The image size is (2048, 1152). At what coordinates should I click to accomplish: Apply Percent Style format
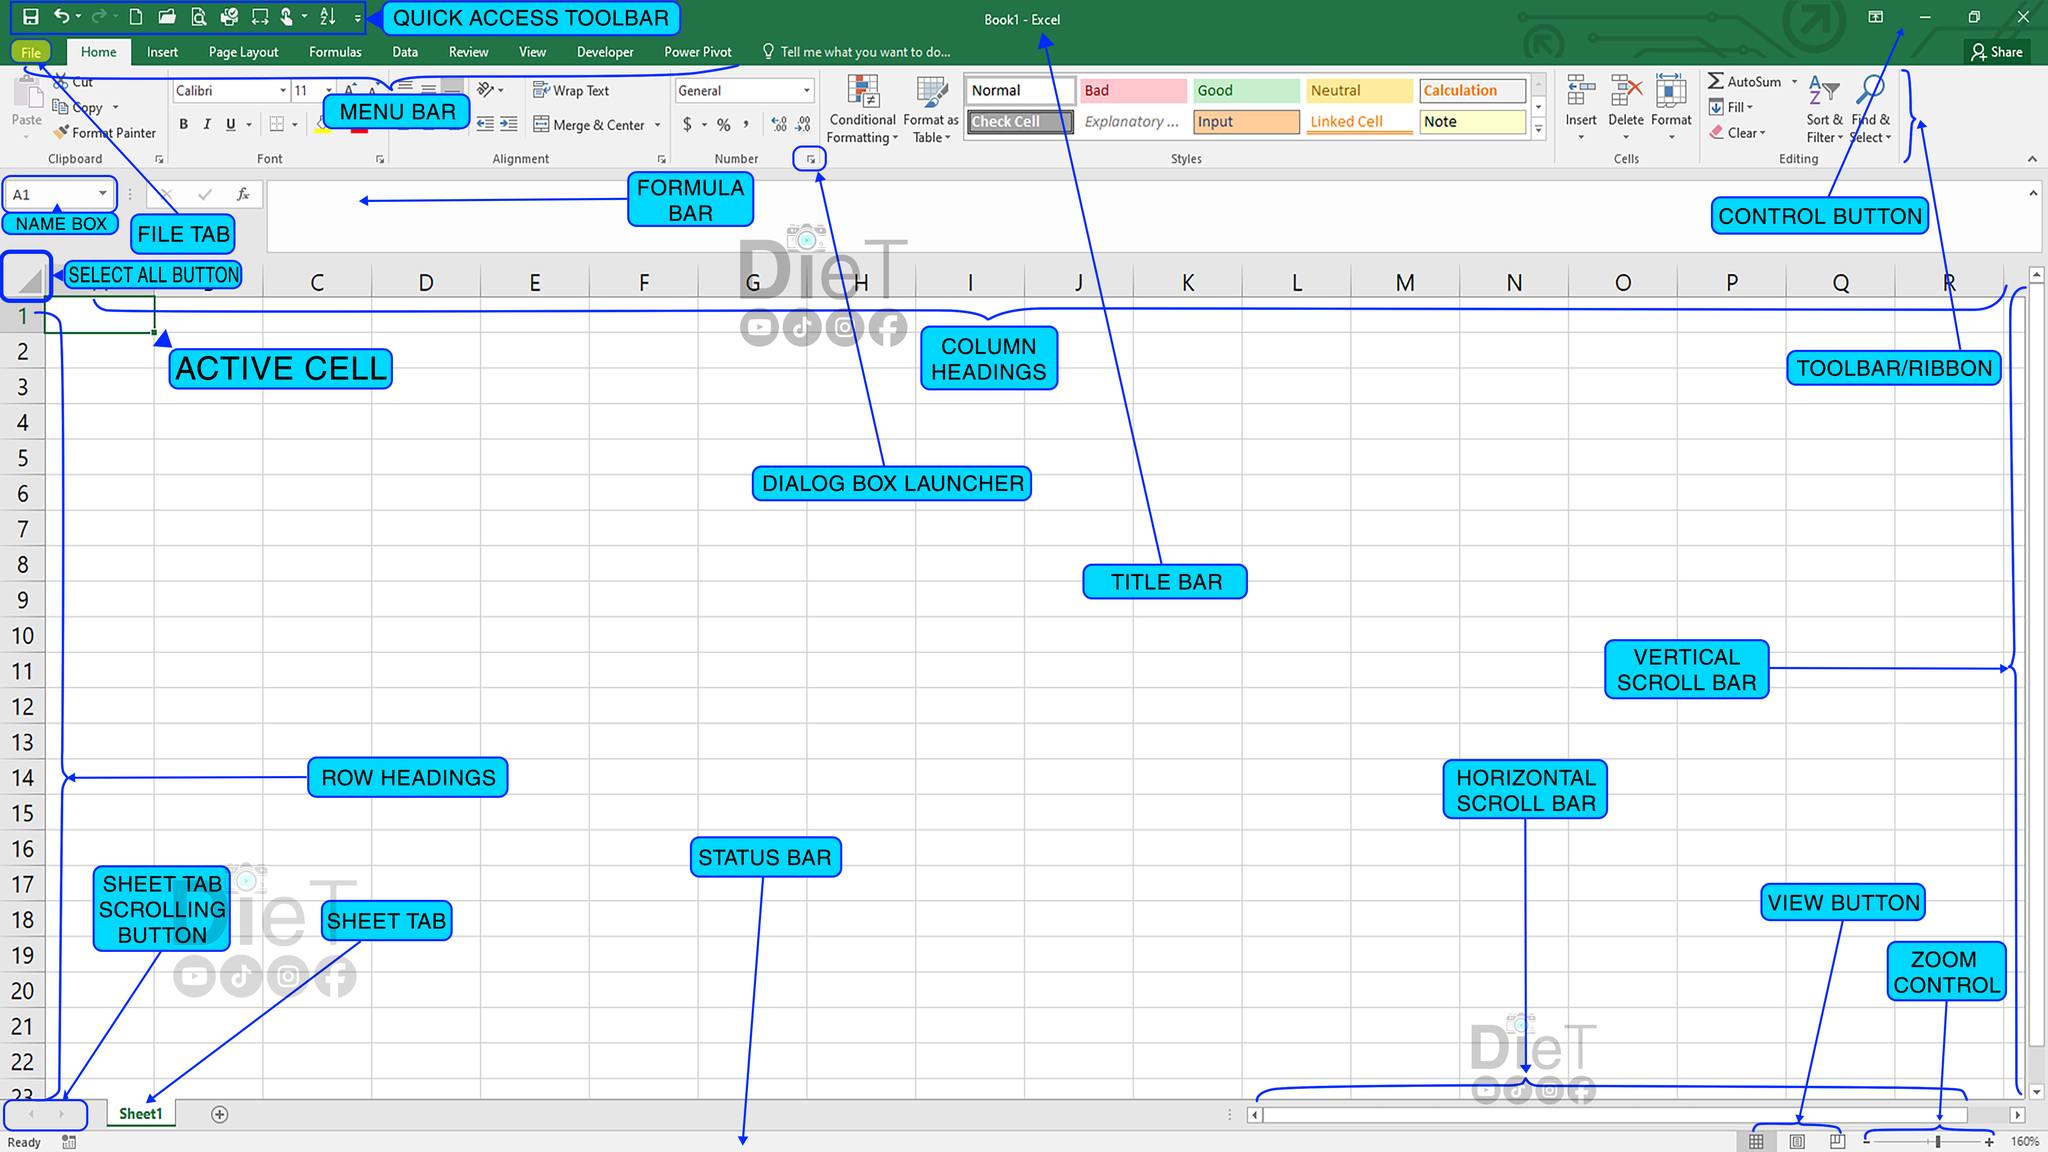tap(723, 125)
